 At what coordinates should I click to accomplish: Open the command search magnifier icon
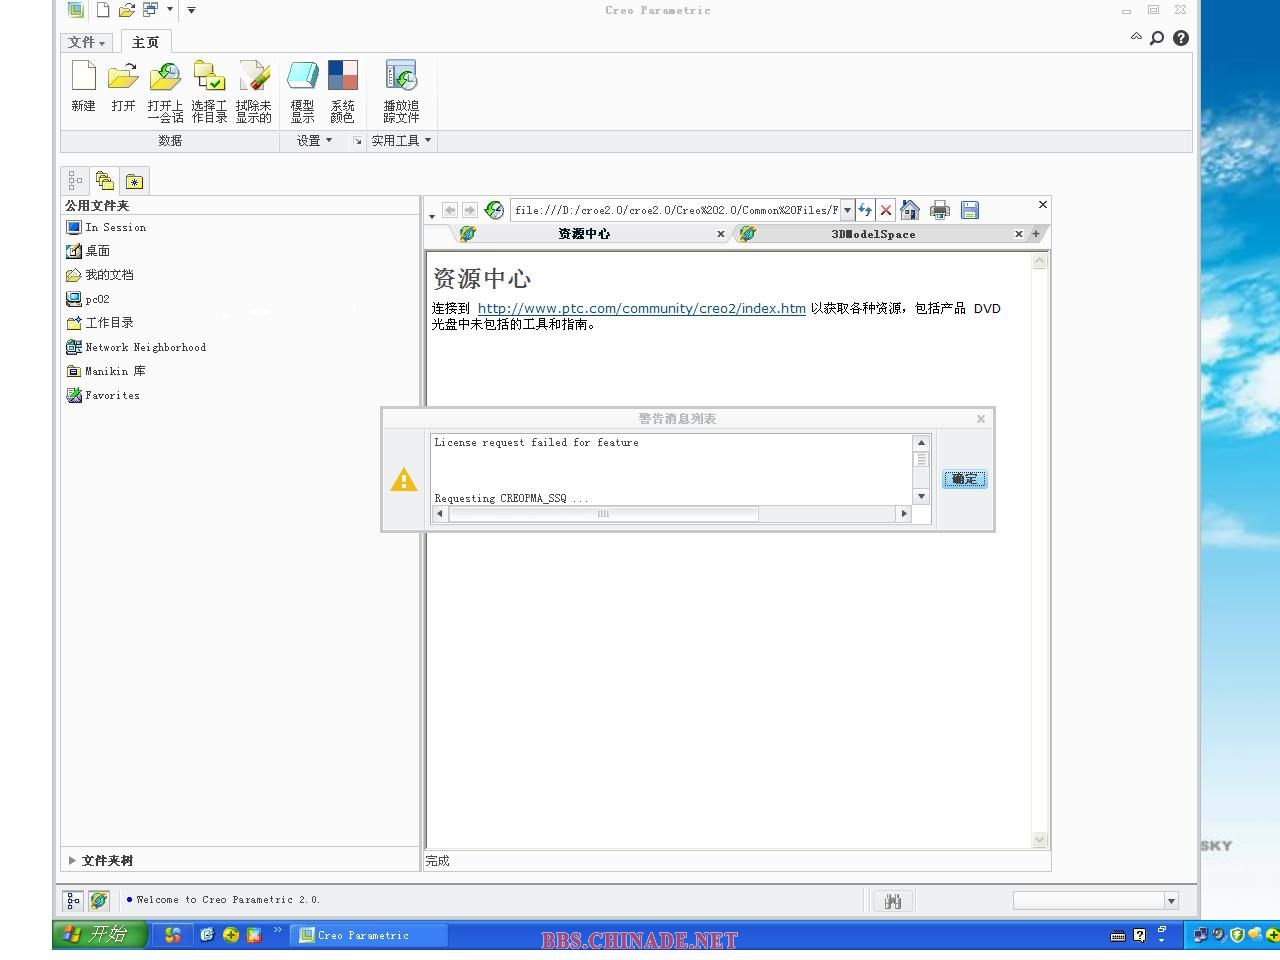[x=1157, y=38]
